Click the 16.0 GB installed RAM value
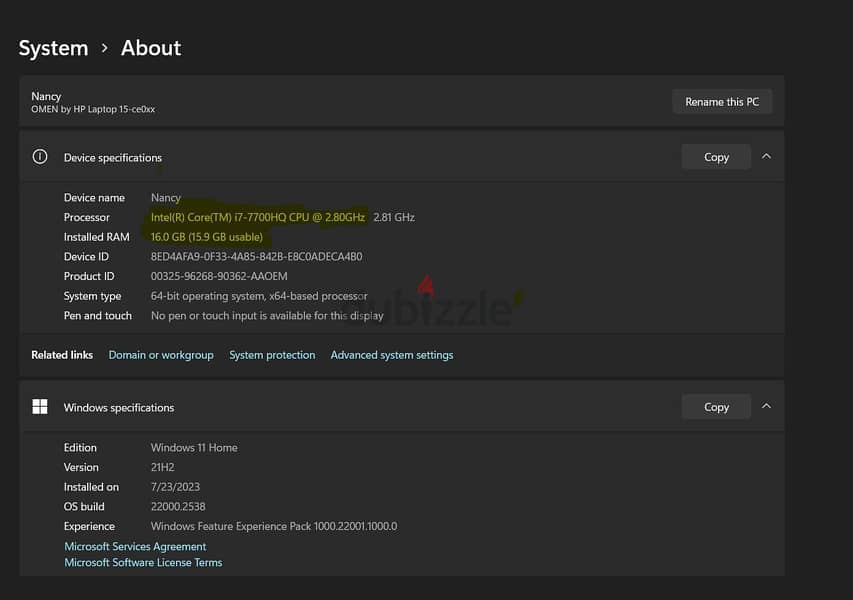This screenshot has height=600, width=853. point(207,237)
